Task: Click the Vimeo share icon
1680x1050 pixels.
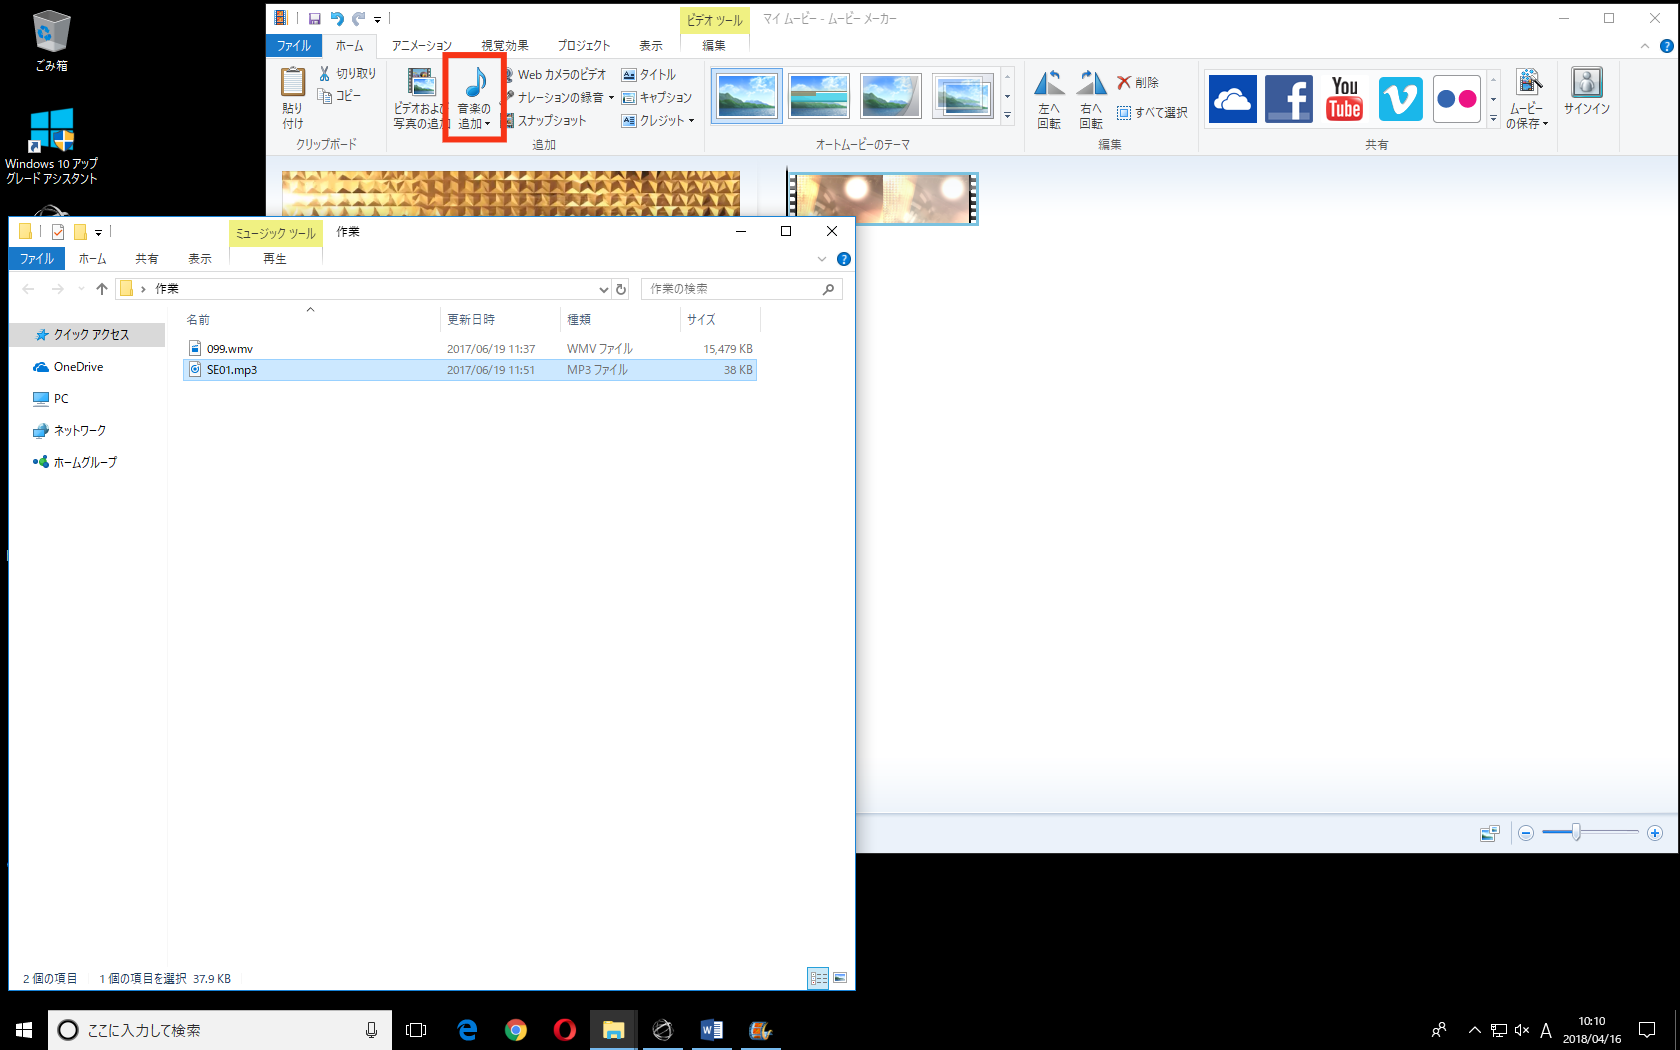Action: 1400,99
